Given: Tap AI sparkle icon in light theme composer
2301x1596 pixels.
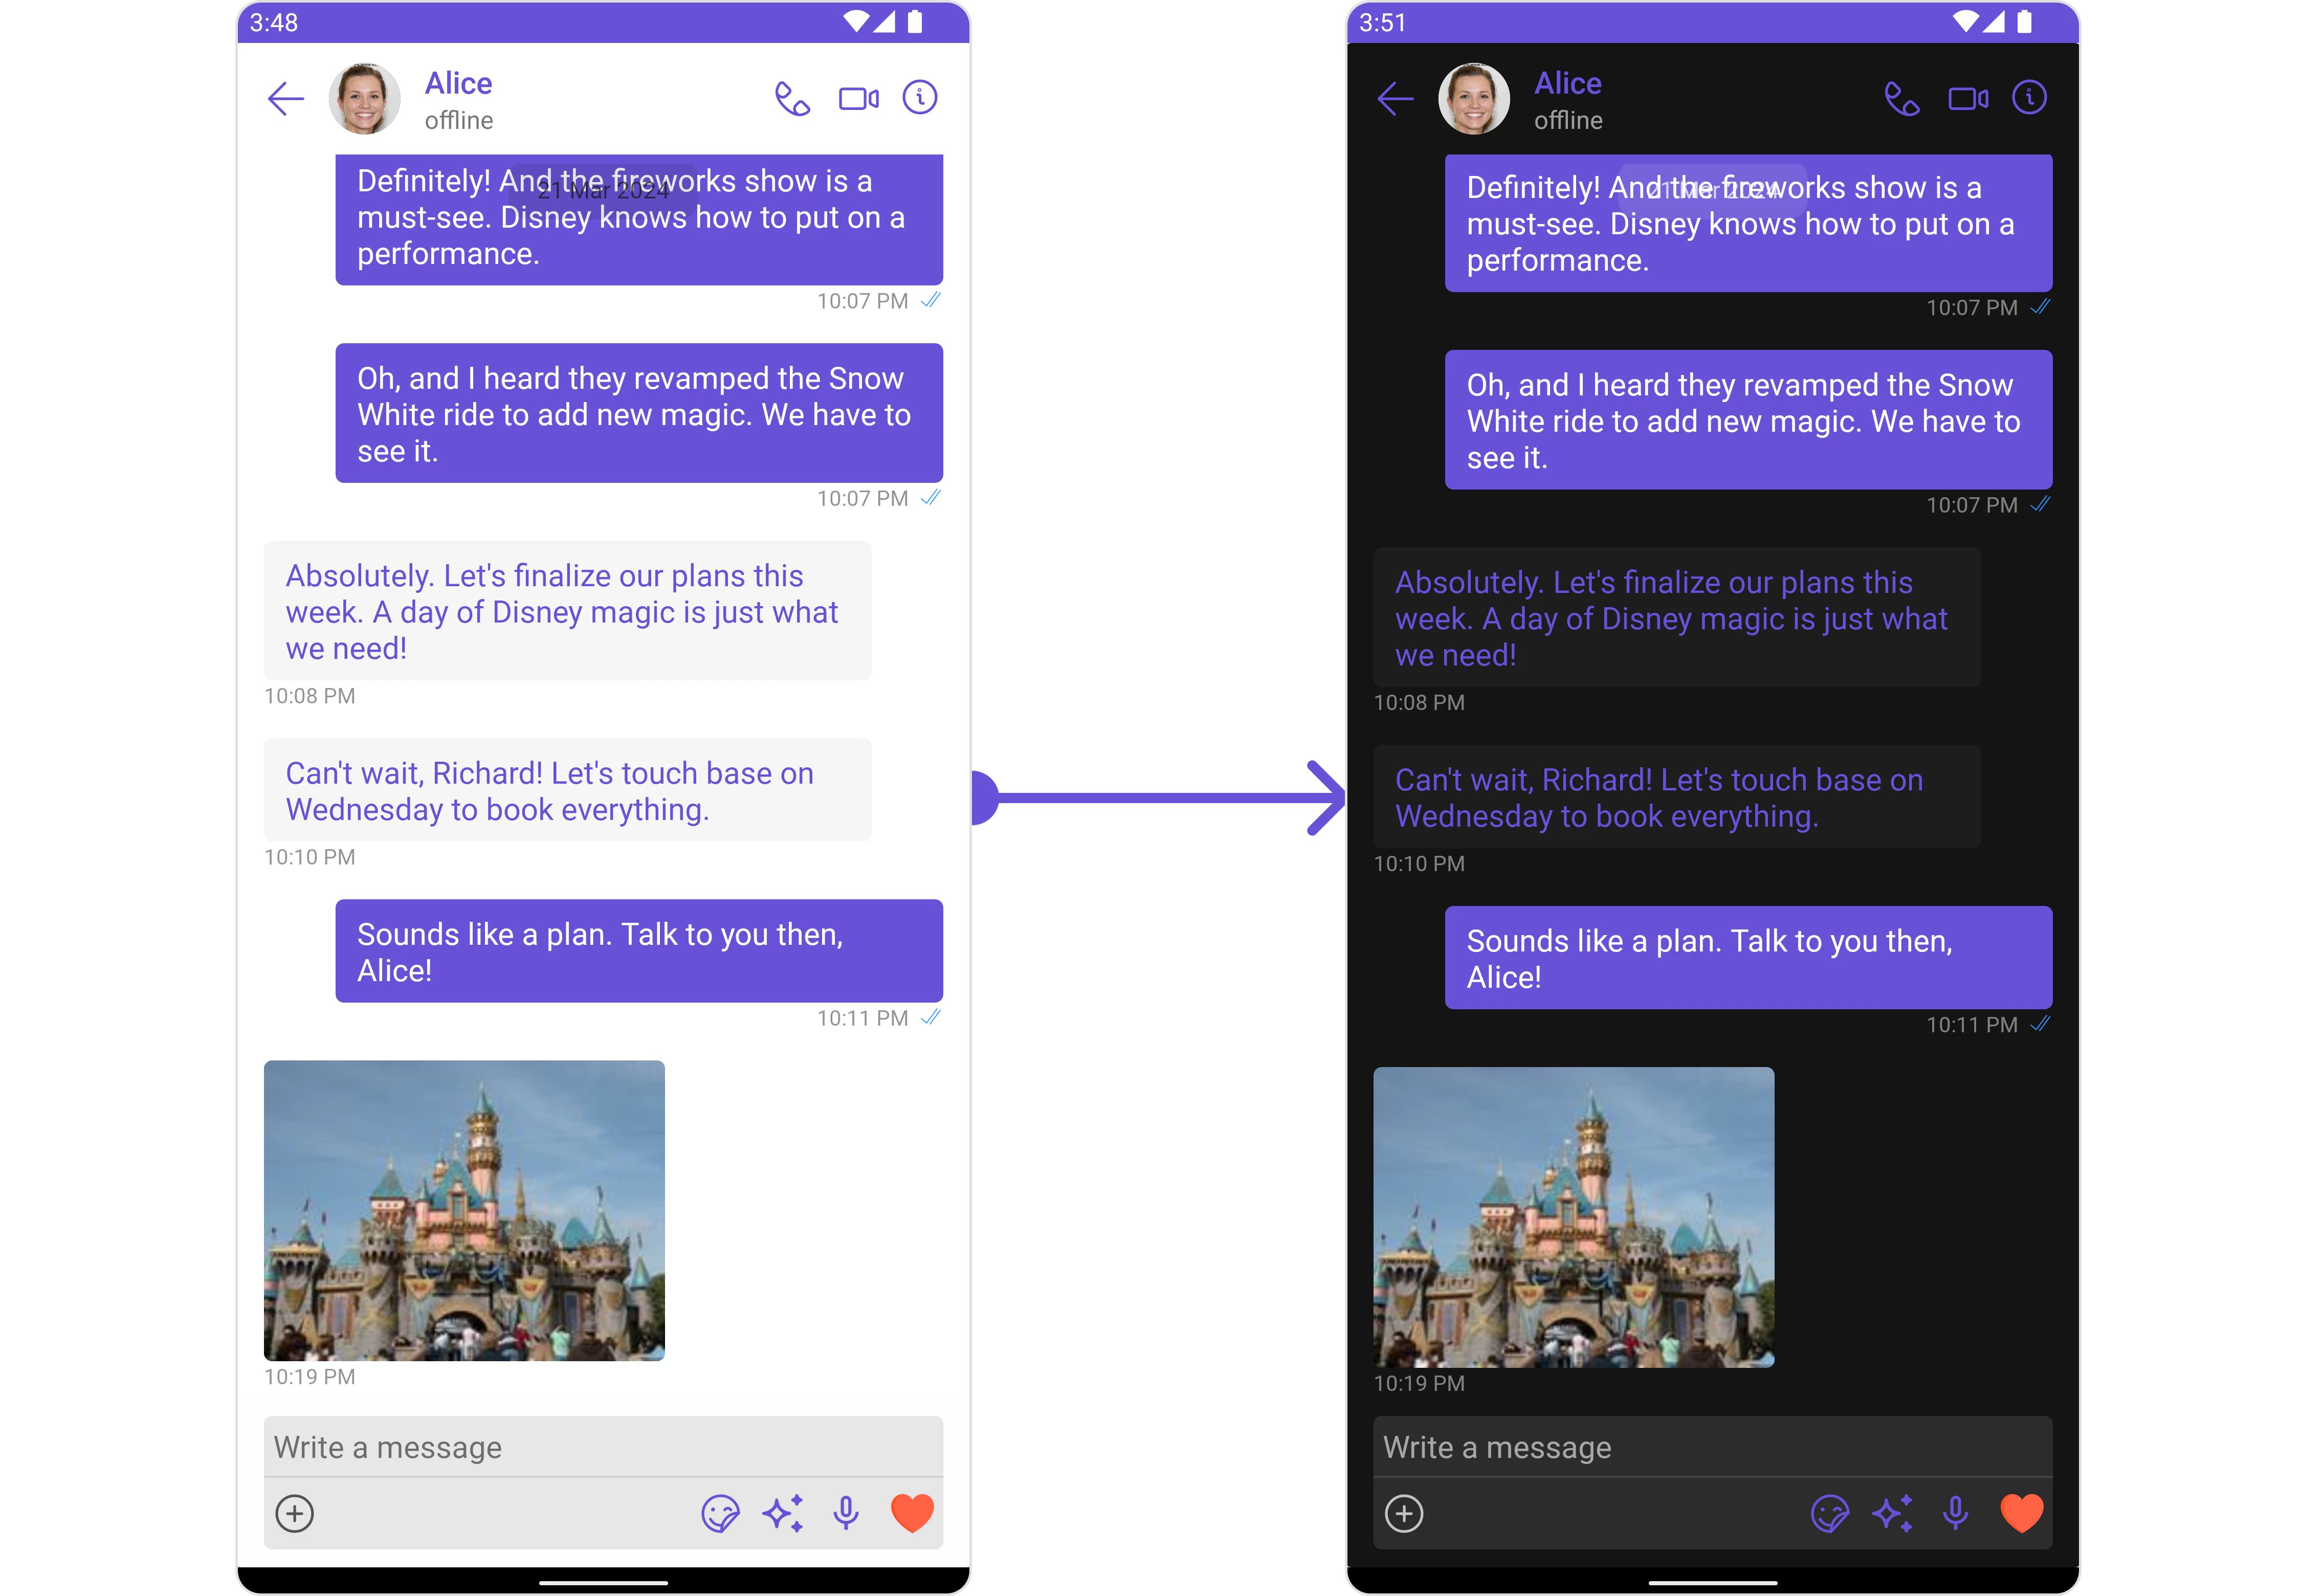Looking at the screenshot, I should [783, 1513].
